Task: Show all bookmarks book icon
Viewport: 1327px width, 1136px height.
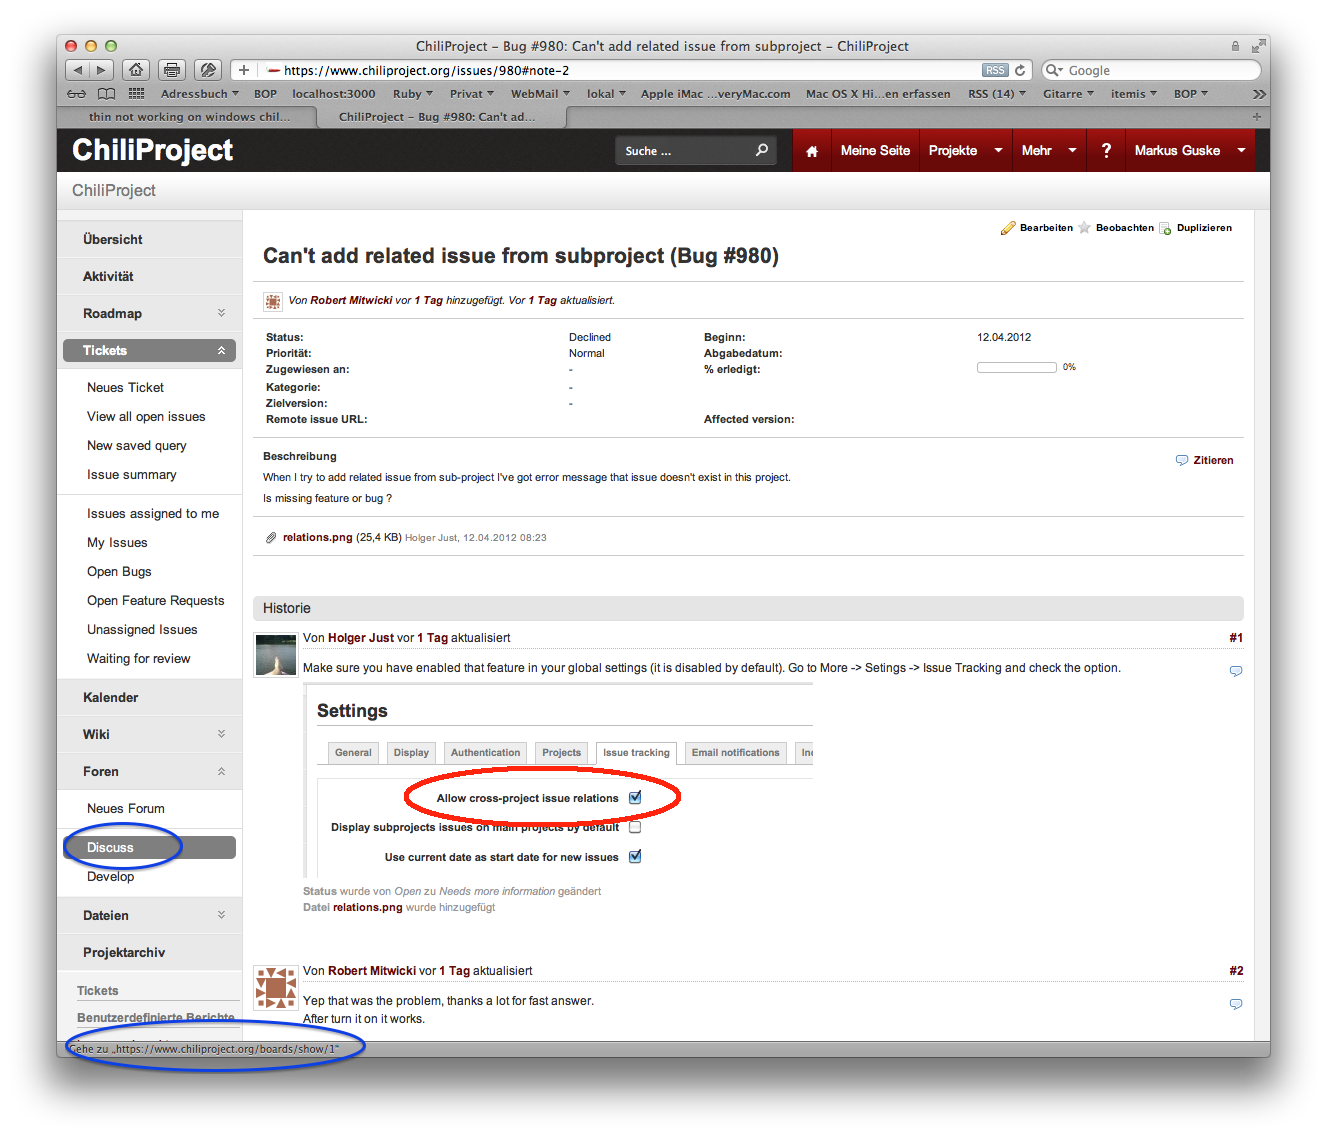Action: 106,94
